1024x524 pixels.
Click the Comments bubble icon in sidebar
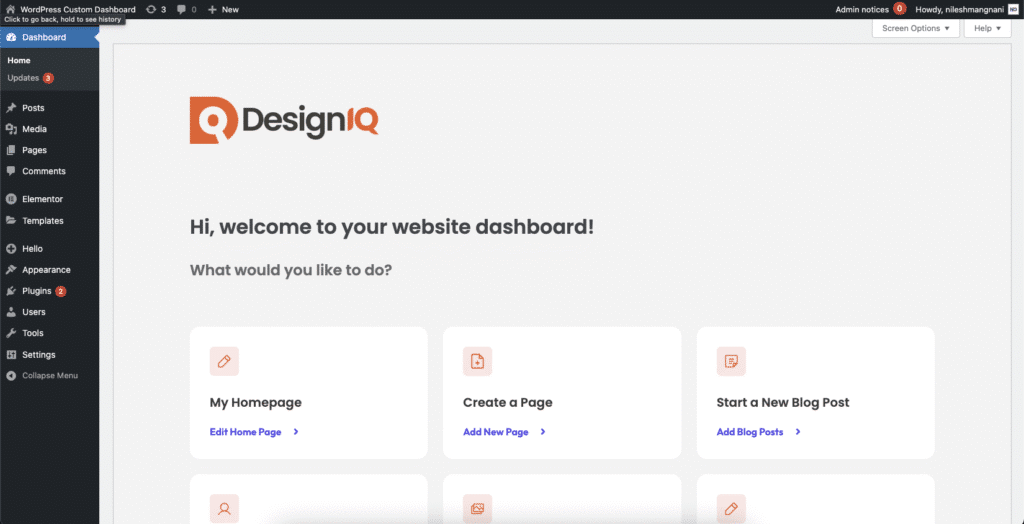tap(11, 171)
